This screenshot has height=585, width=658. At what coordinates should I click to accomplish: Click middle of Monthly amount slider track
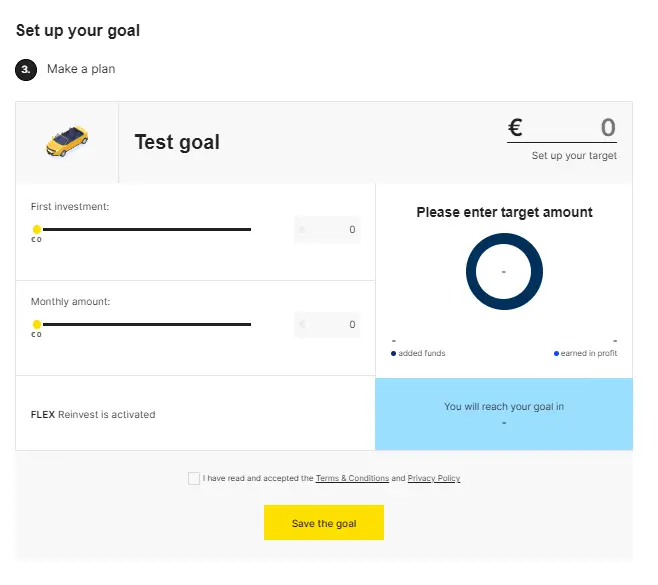[x=146, y=324]
